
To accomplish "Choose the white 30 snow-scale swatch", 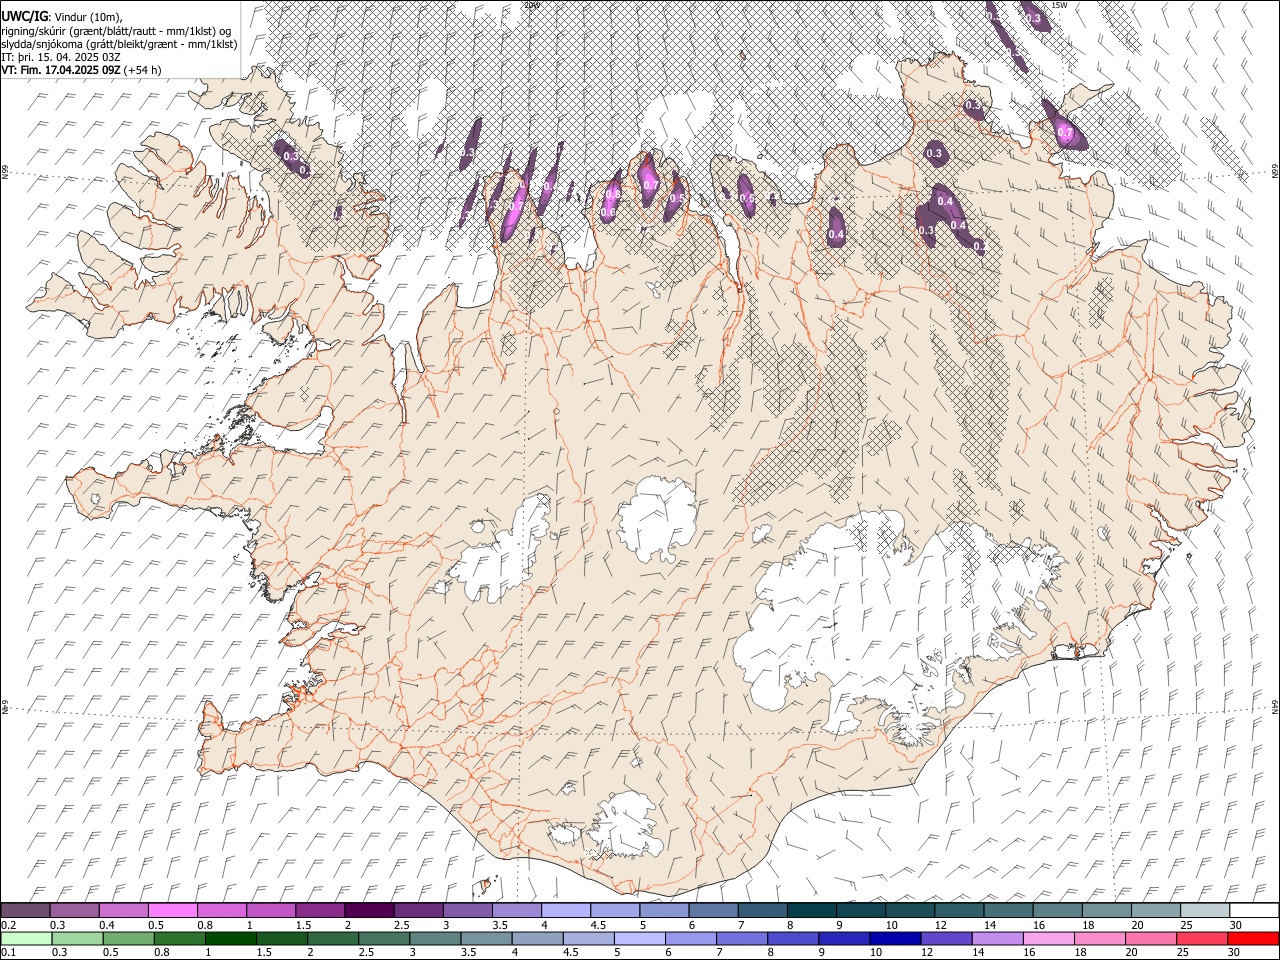I will pyautogui.click(x=1254, y=910).
